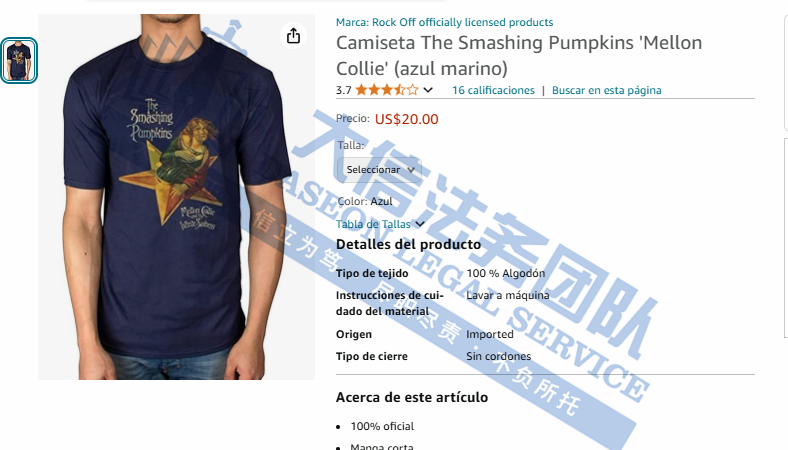
Task: Click Buscar en esta página link
Action: [x=607, y=90]
